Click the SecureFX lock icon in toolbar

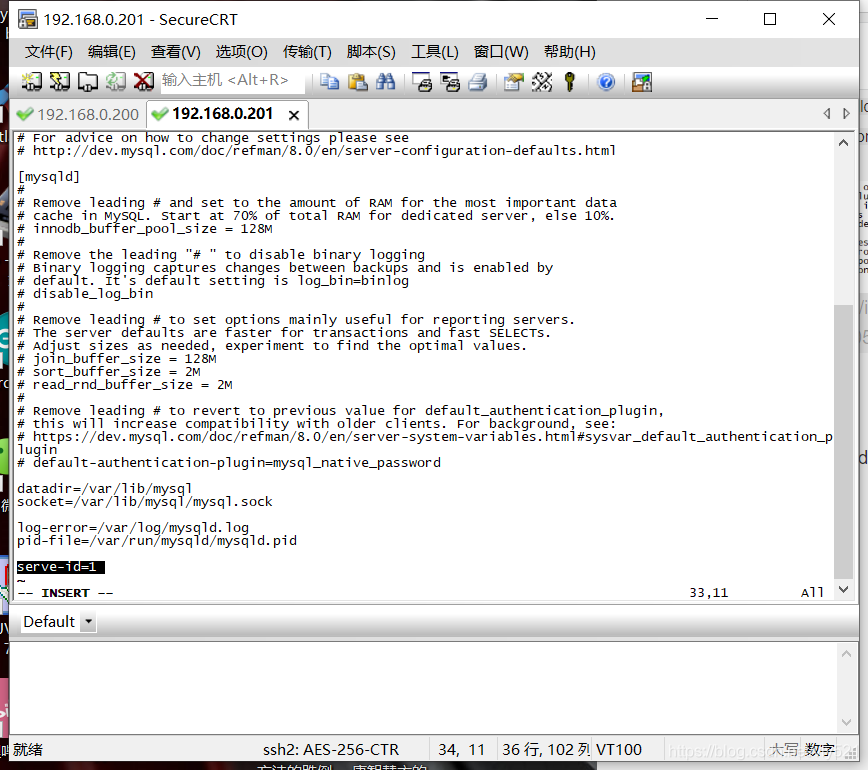point(642,82)
